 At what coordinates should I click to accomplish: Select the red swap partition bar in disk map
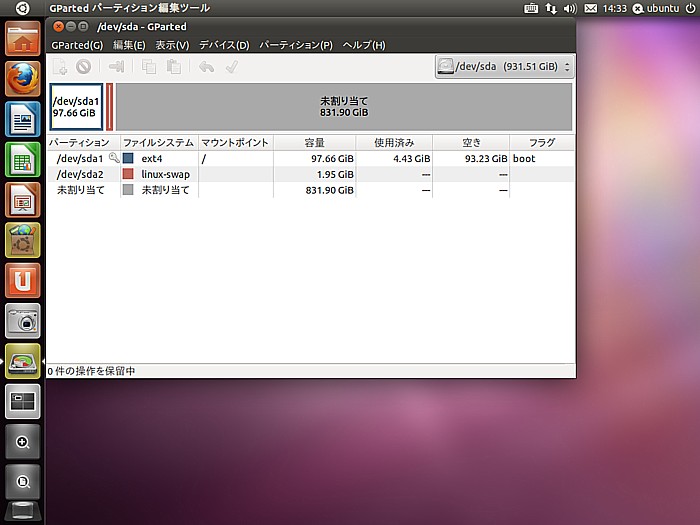109,107
